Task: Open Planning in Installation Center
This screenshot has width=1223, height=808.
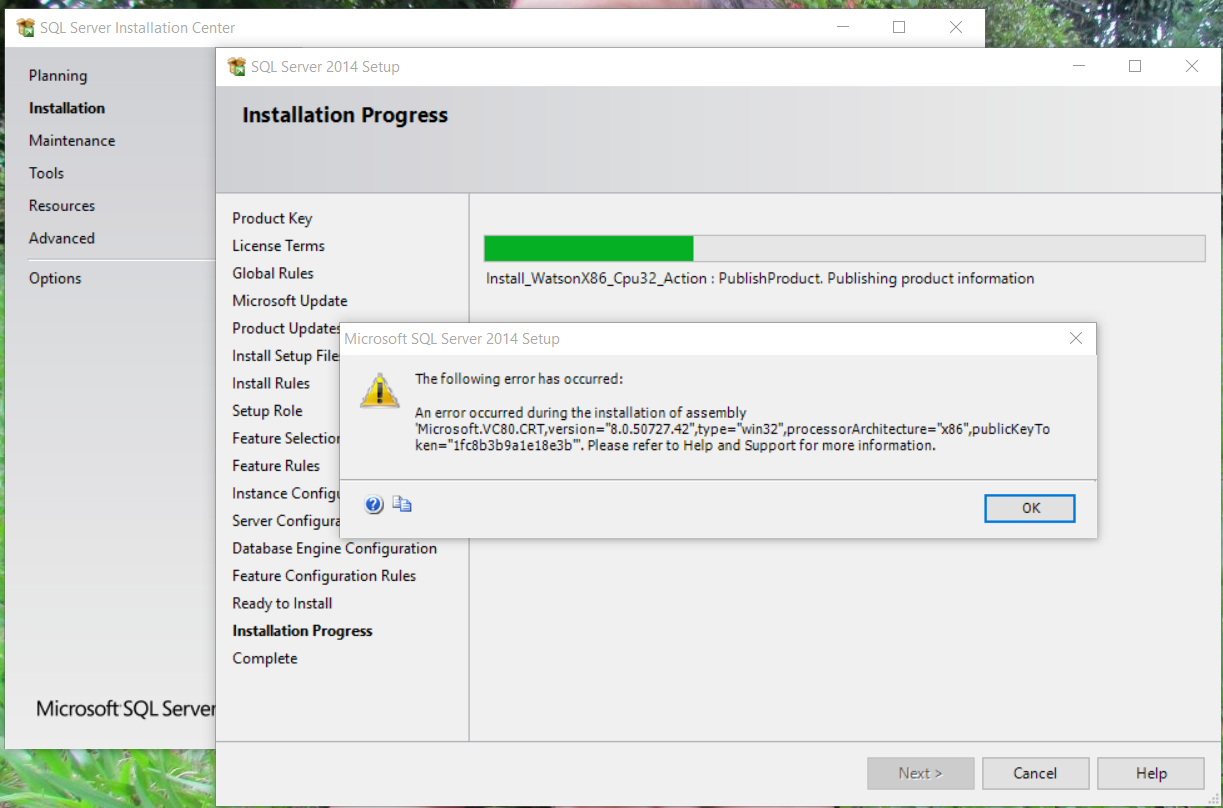Action: [58, 76]
